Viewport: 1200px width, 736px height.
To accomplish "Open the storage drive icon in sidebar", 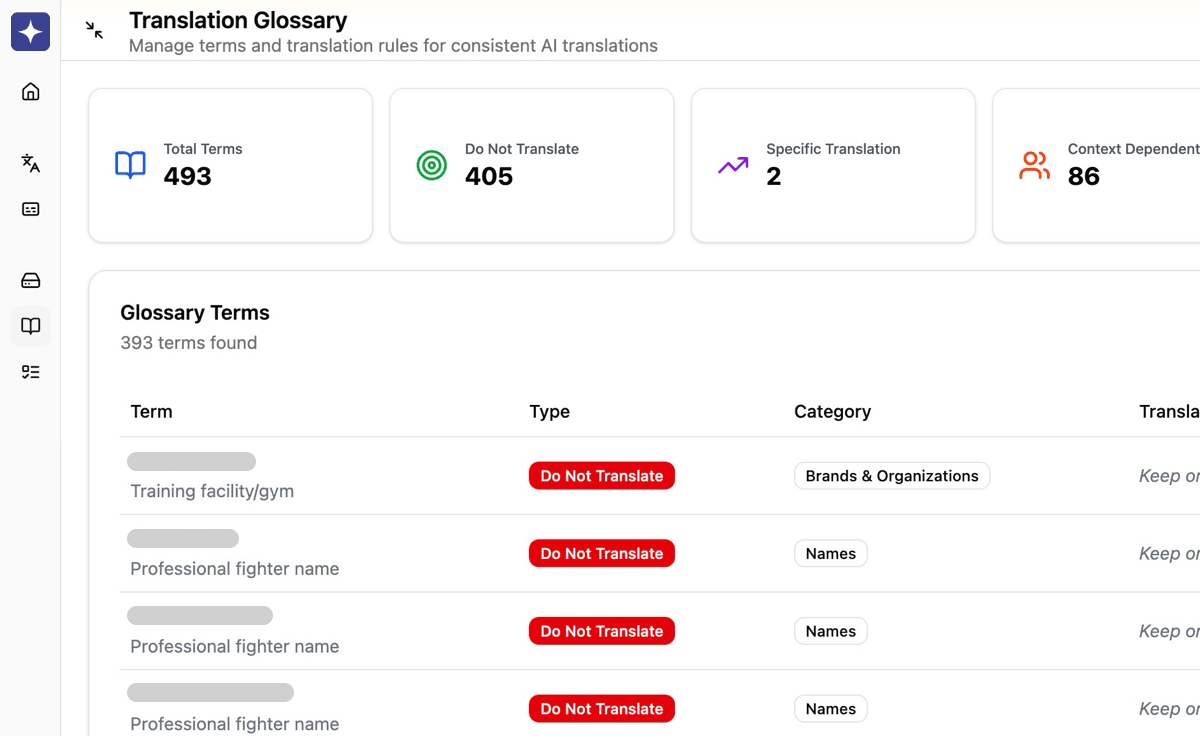I will 30,280.
